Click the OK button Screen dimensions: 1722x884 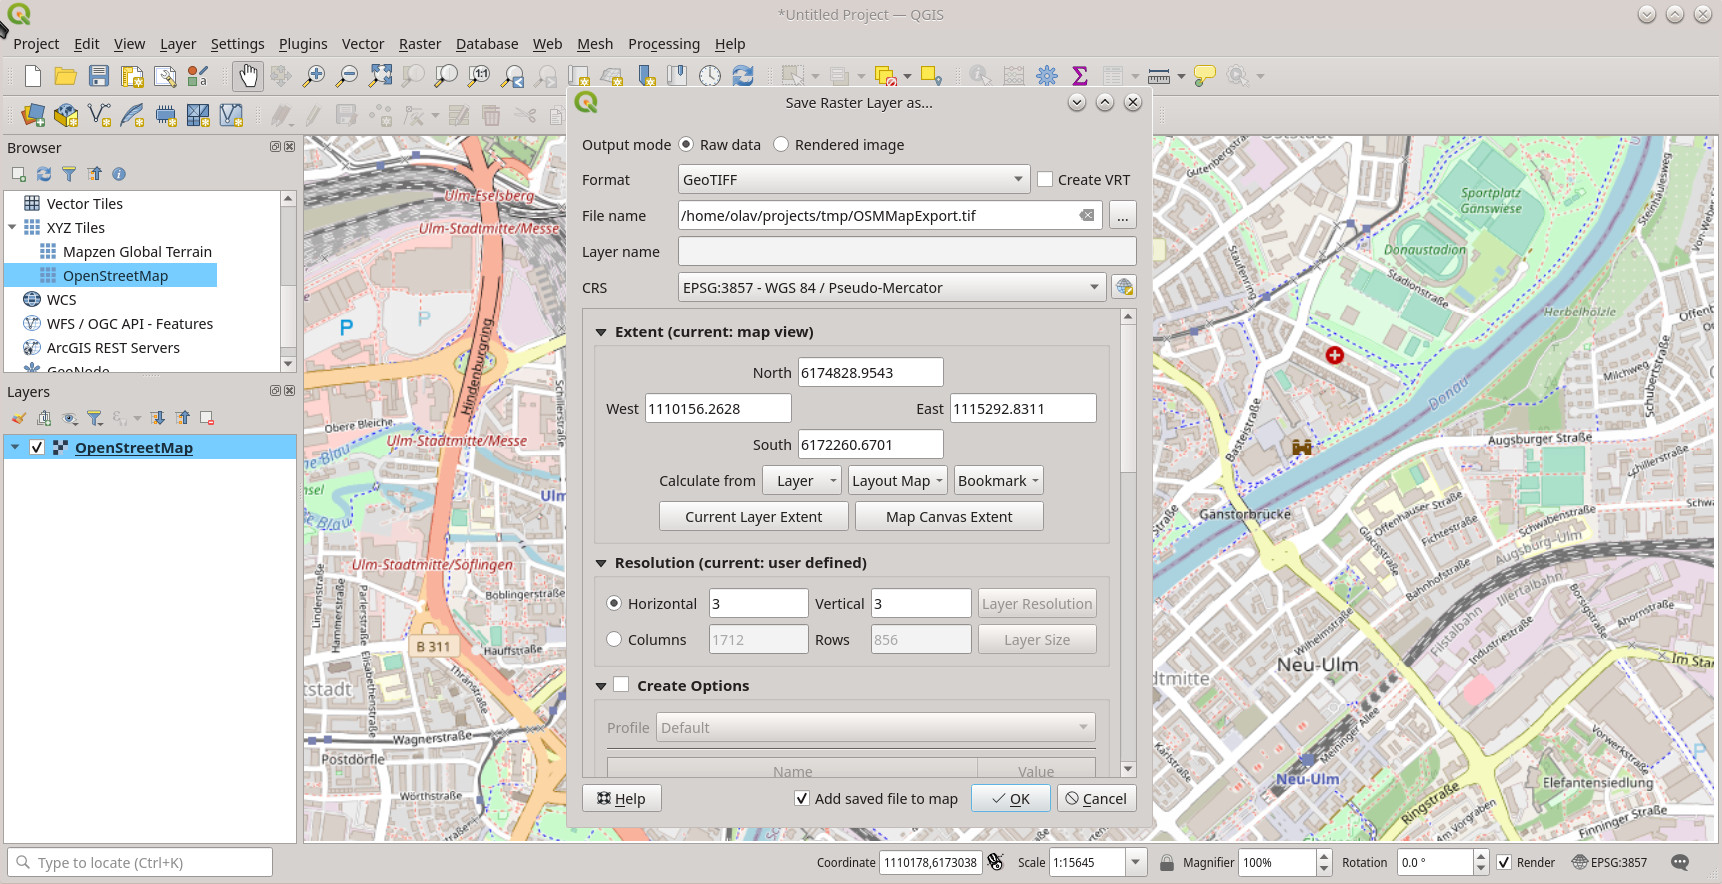1011,798
